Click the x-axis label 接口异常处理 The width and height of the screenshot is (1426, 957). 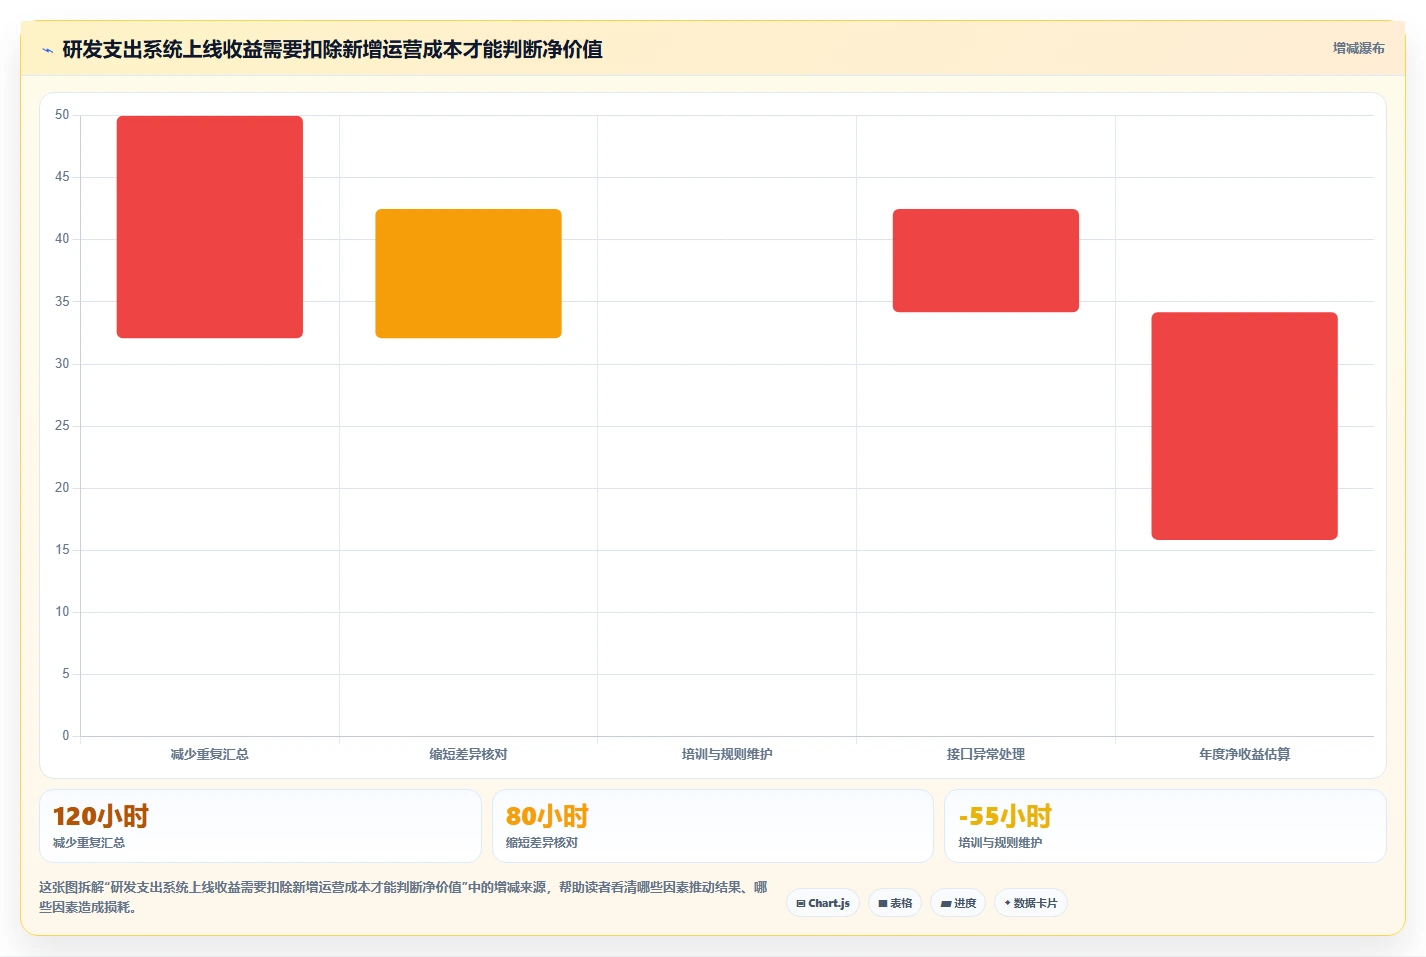click(986, 754)
